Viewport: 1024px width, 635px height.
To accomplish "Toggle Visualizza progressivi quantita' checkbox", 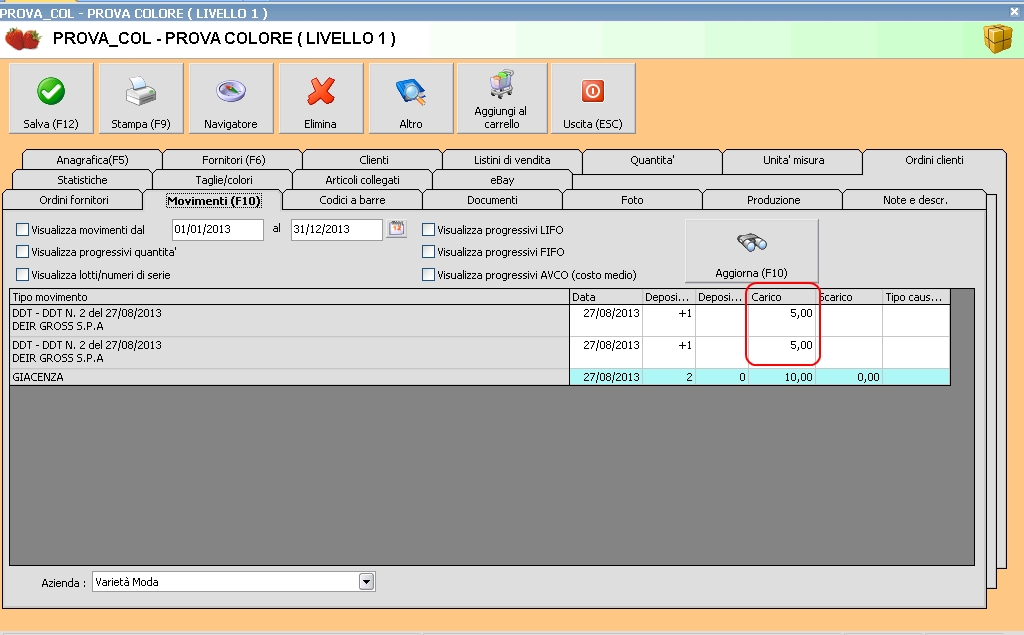I will click(23, 252).
